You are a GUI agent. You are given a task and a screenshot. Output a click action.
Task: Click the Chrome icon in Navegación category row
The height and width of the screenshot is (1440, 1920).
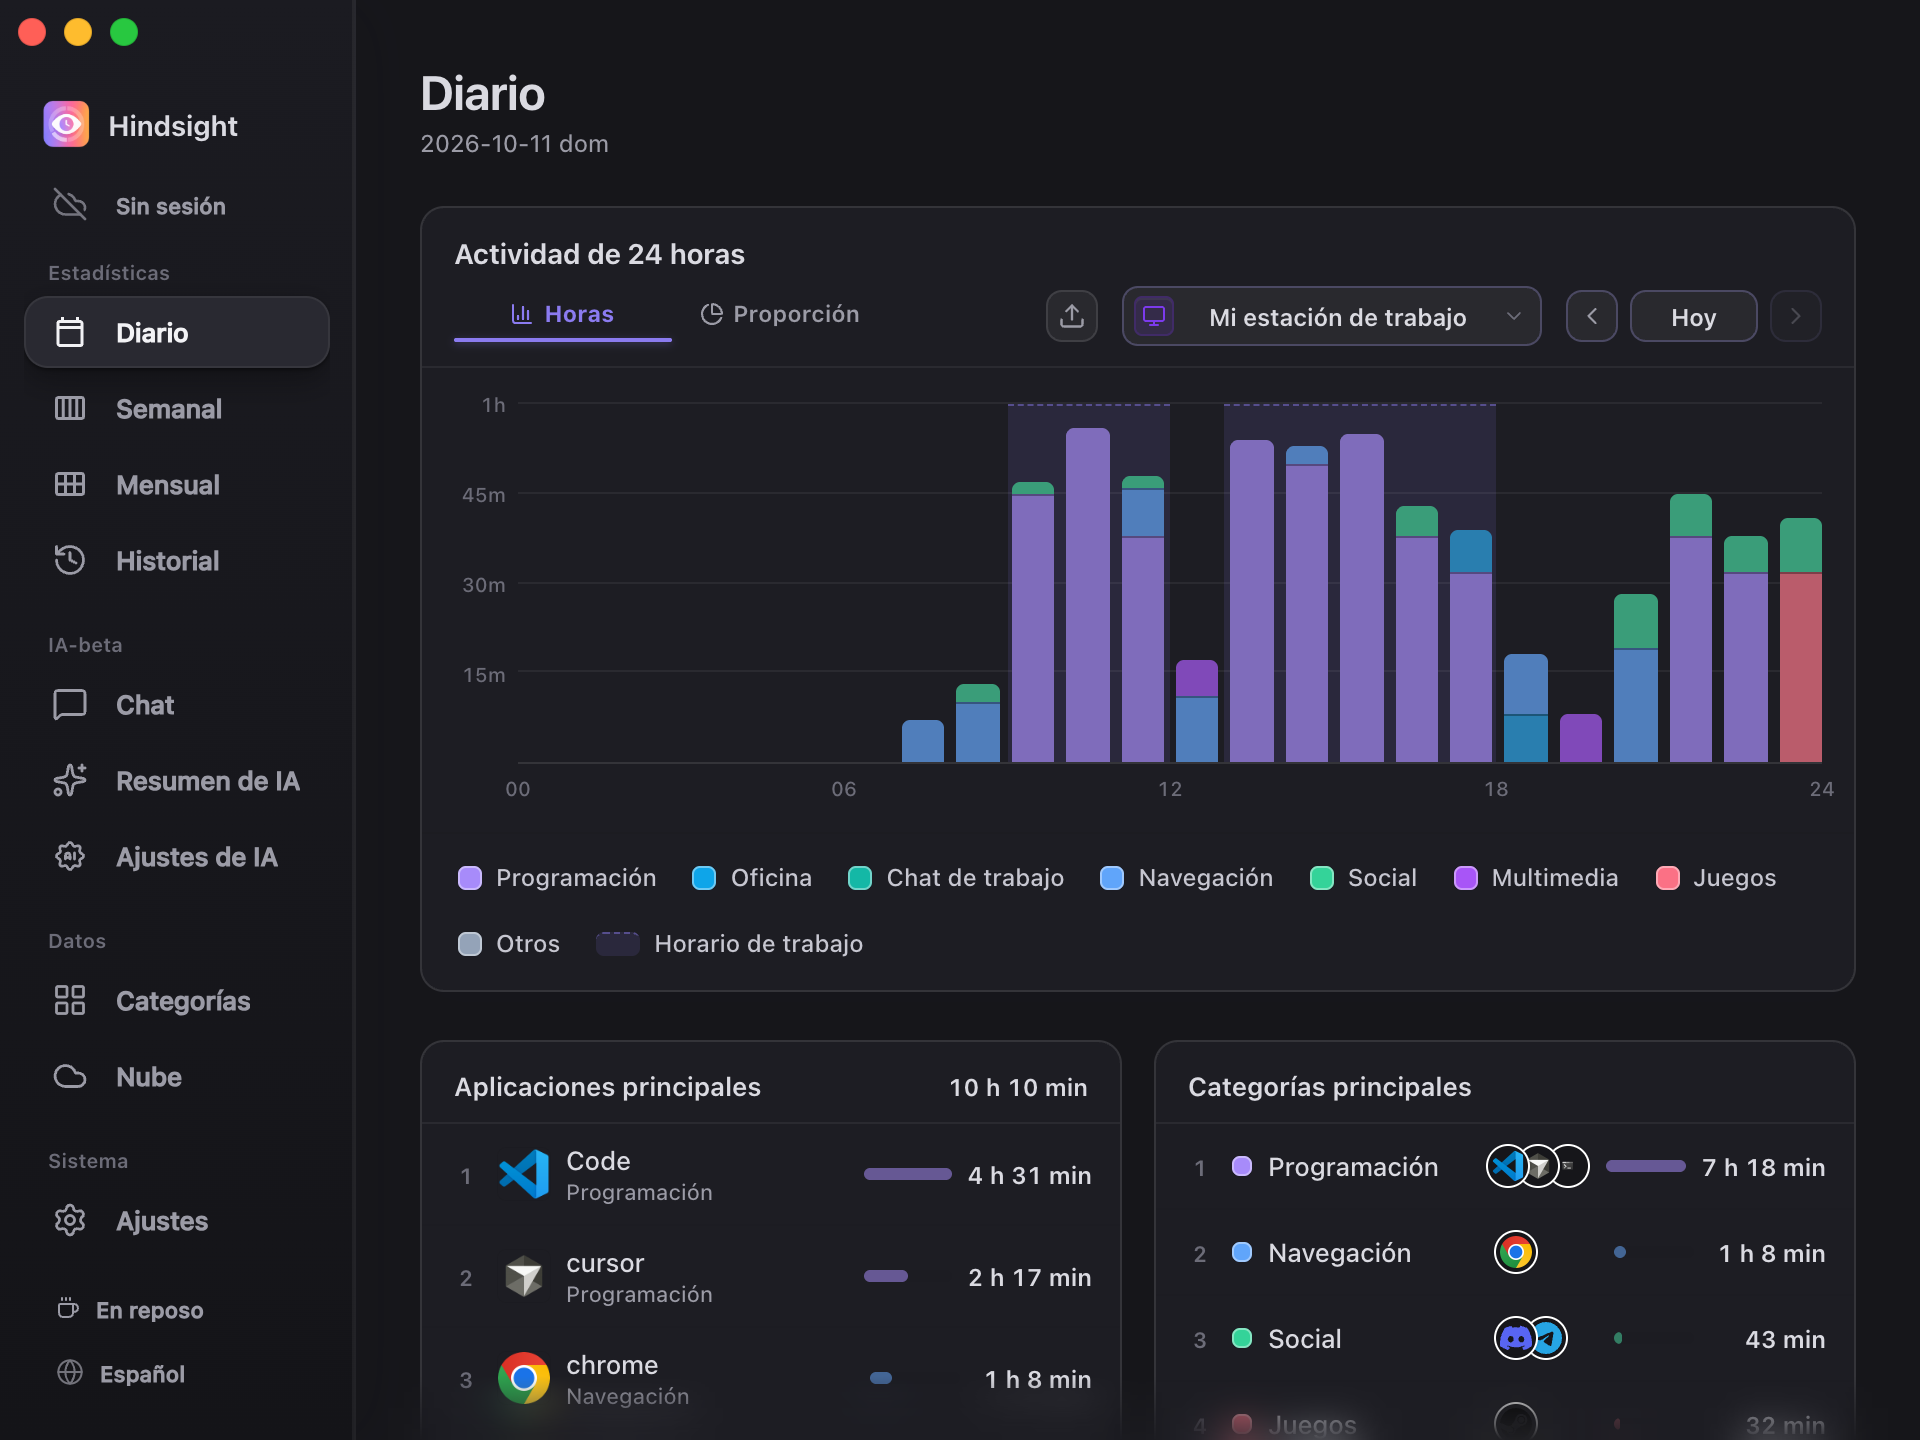[x=1516, y=1252]
